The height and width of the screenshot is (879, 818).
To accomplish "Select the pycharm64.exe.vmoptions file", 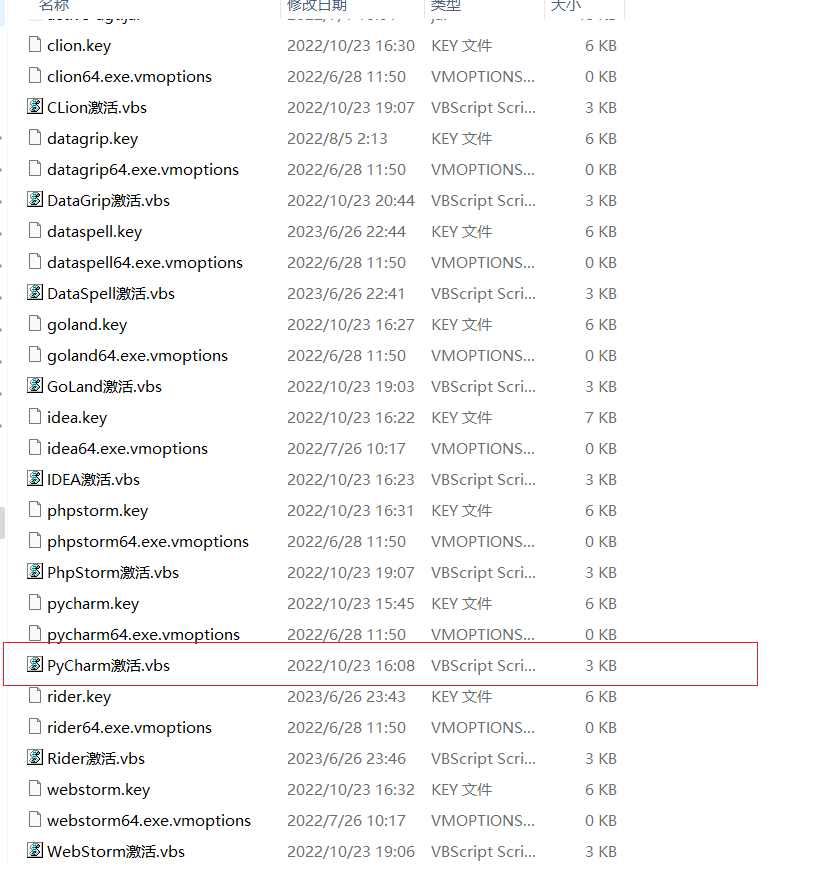I will [x=143, y=634].
